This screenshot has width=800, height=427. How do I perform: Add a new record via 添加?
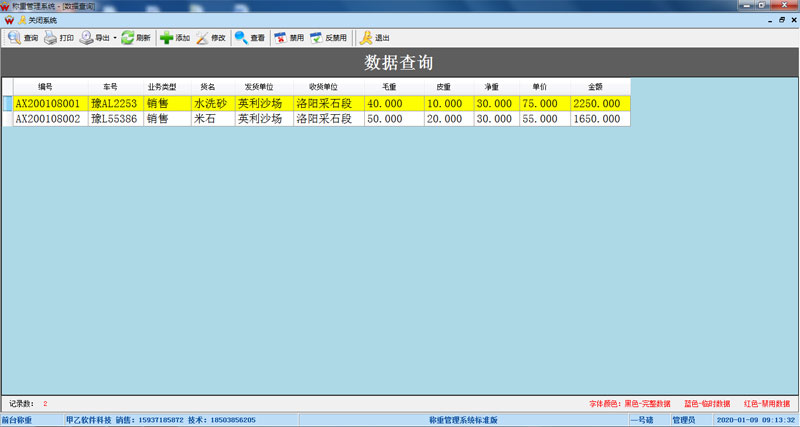(x=174, y=38)
